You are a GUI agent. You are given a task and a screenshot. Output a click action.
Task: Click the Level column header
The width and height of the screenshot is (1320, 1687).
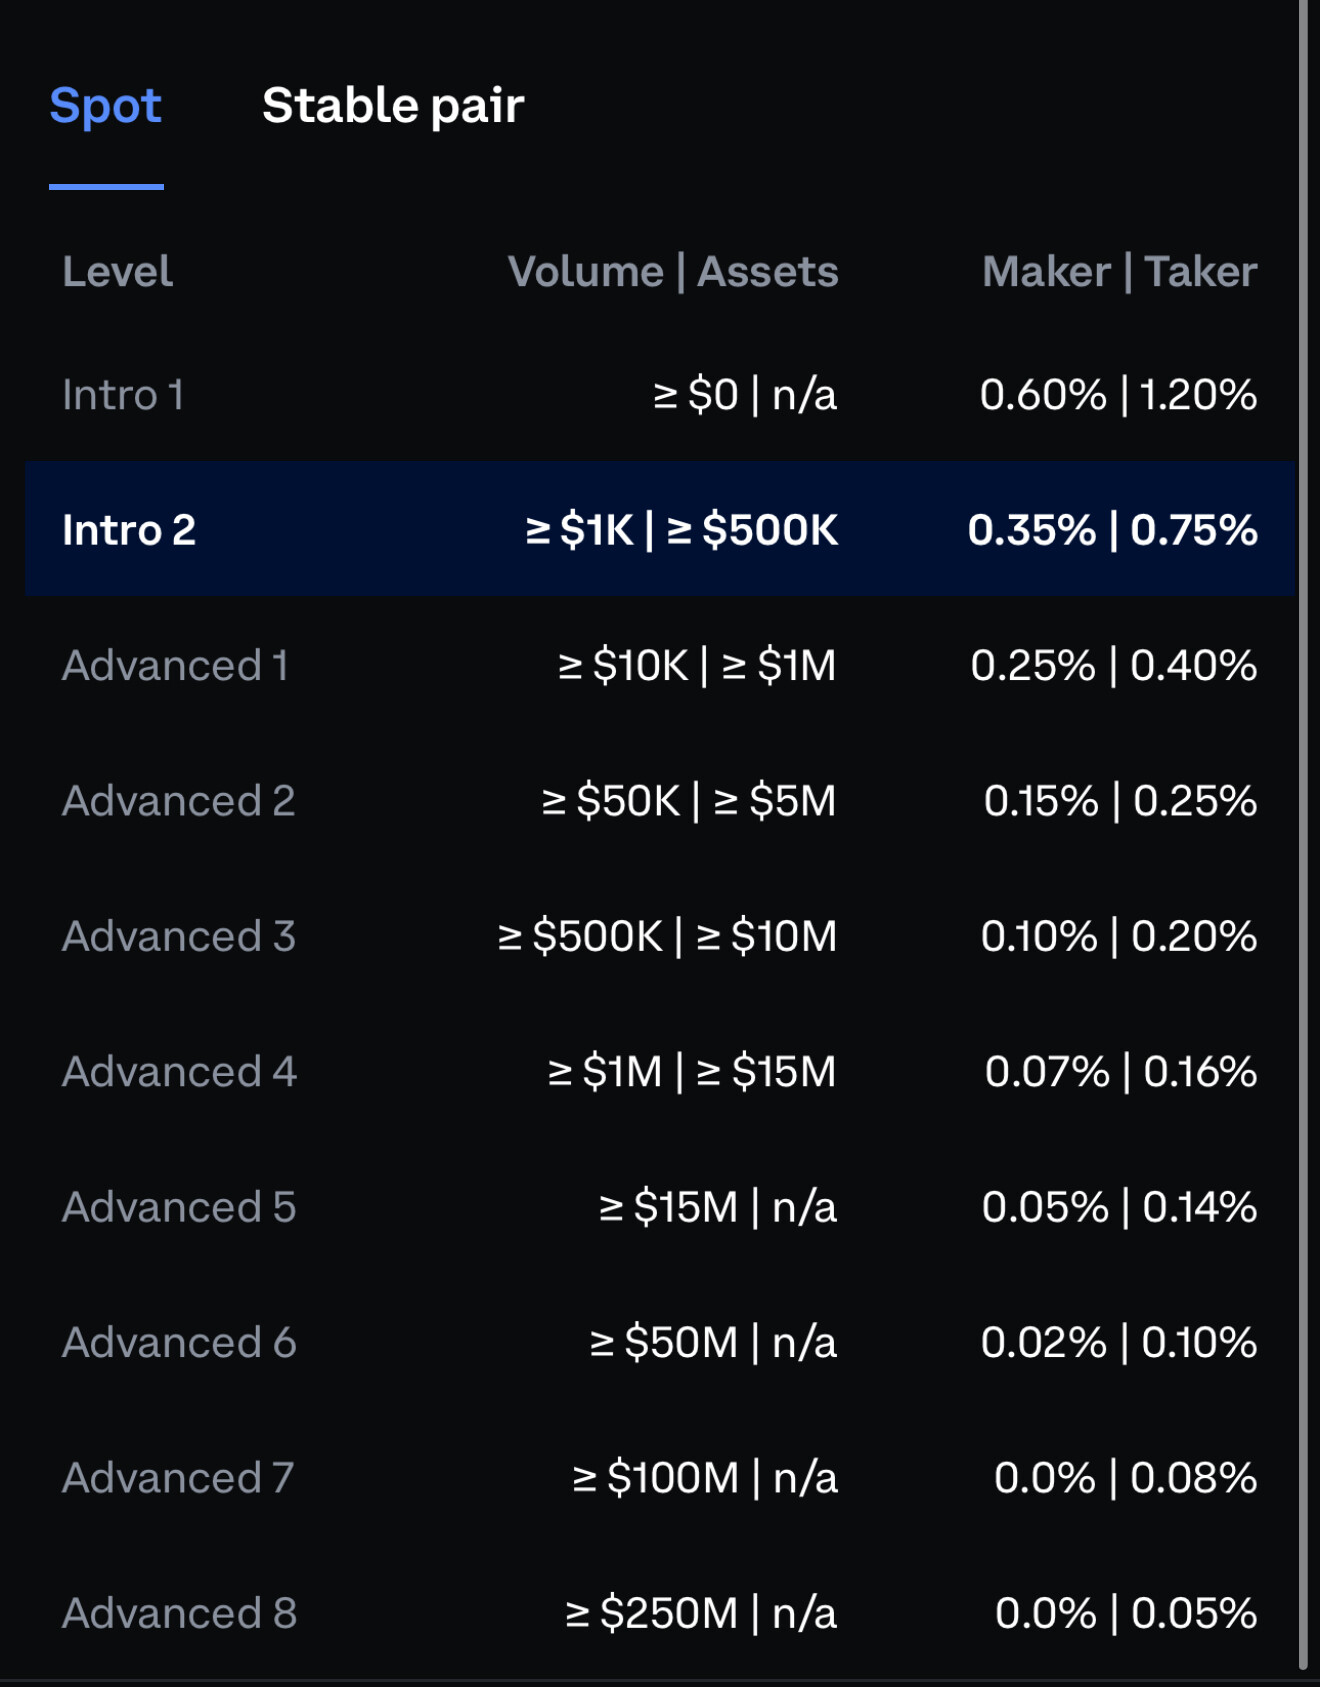[x=118, y=272]
